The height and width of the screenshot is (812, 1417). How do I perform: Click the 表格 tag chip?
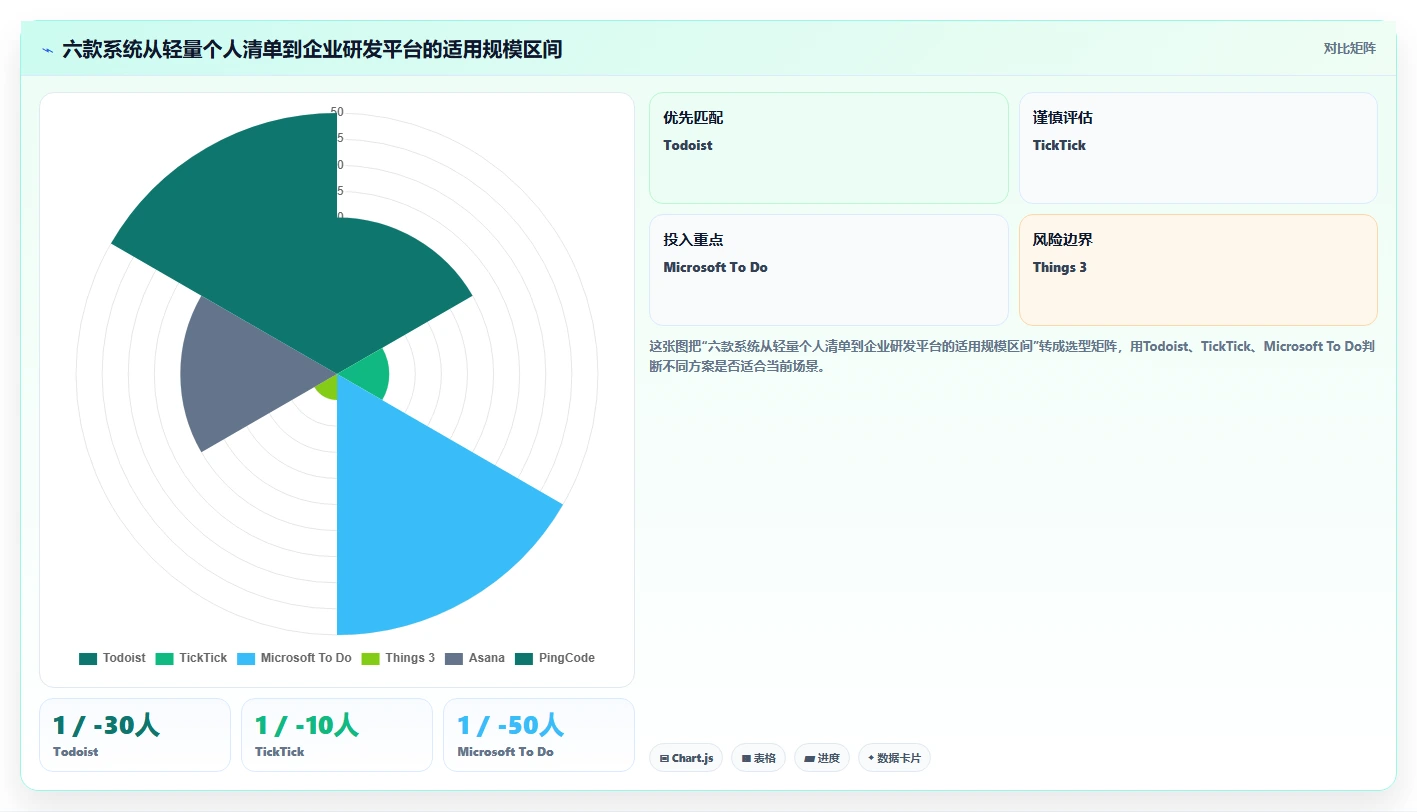(759, 758)
